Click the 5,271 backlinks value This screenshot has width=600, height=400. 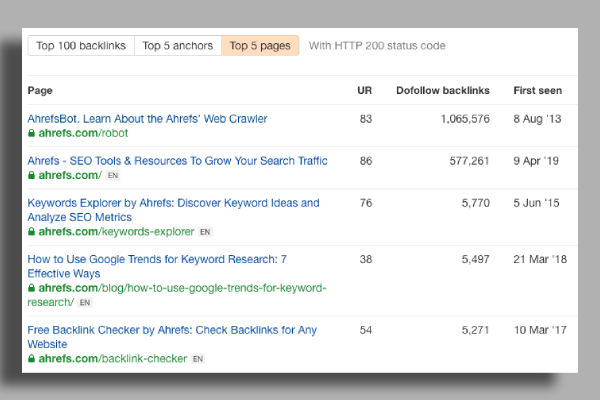click(x=476, y=330)
